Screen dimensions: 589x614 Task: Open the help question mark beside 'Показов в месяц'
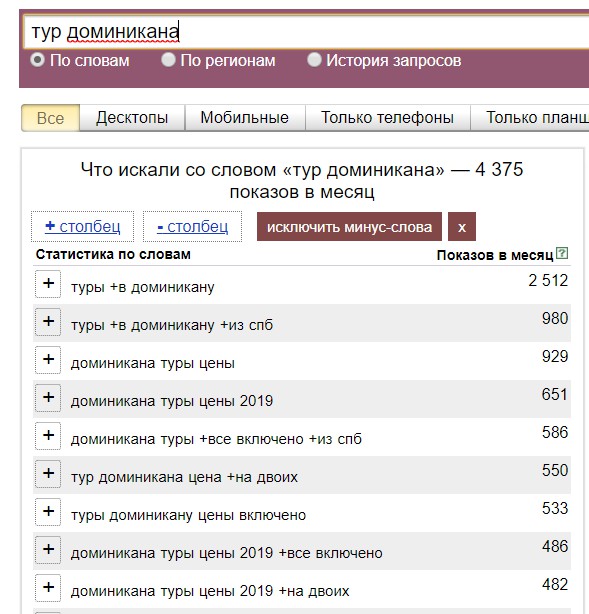point(562,253)
